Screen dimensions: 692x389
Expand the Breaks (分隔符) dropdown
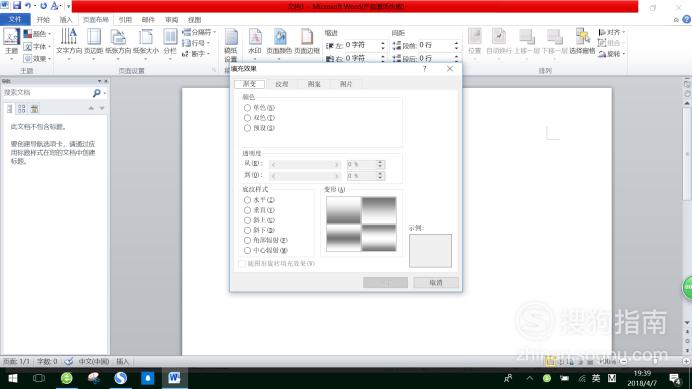pos(199,32)
